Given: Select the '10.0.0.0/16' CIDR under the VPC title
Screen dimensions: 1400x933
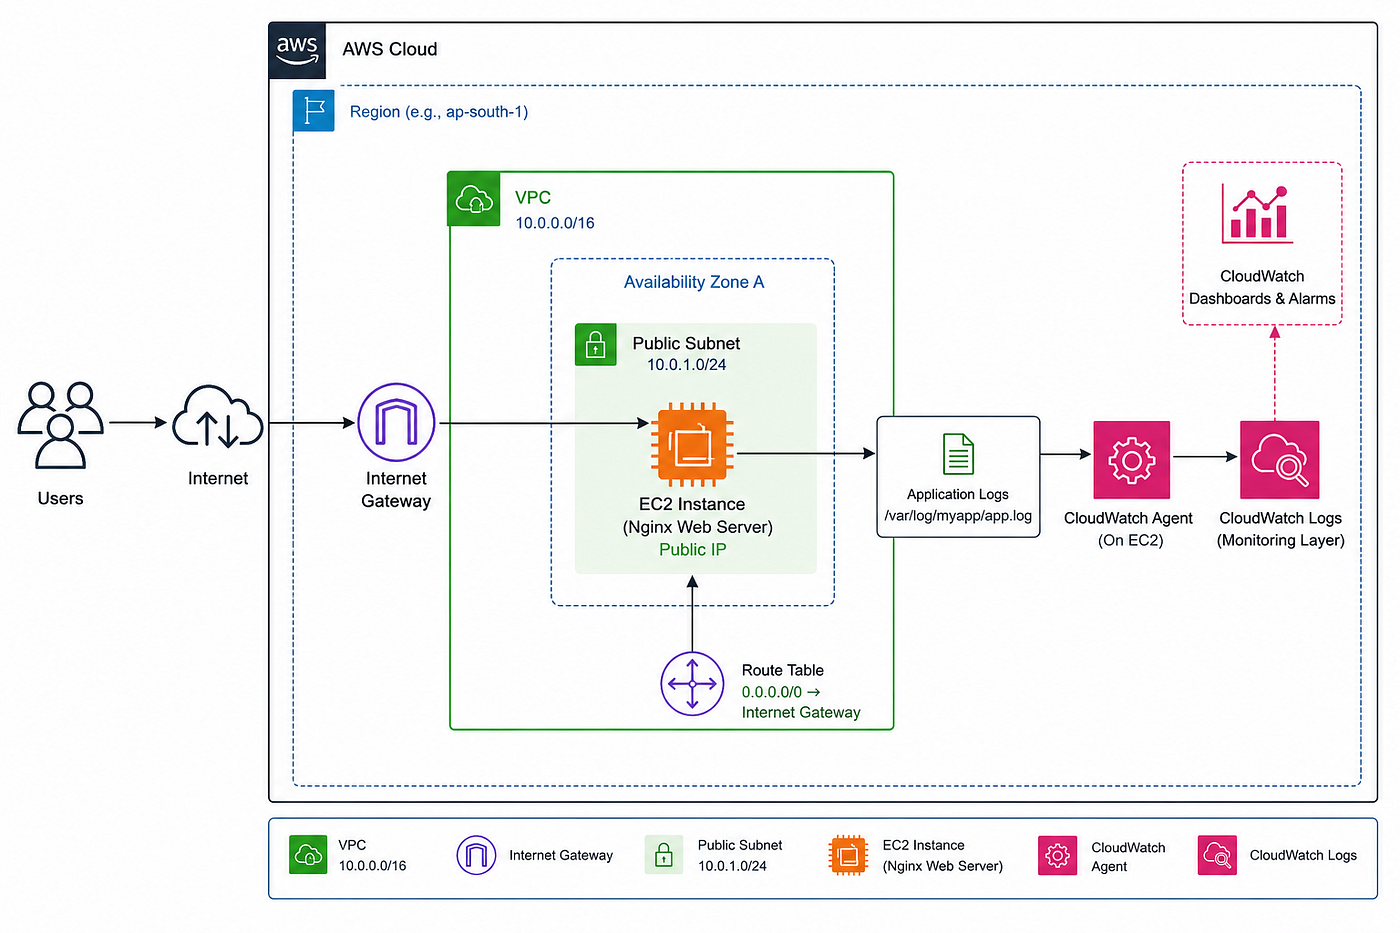Looking at the screenshot, I should click(555, 223).
